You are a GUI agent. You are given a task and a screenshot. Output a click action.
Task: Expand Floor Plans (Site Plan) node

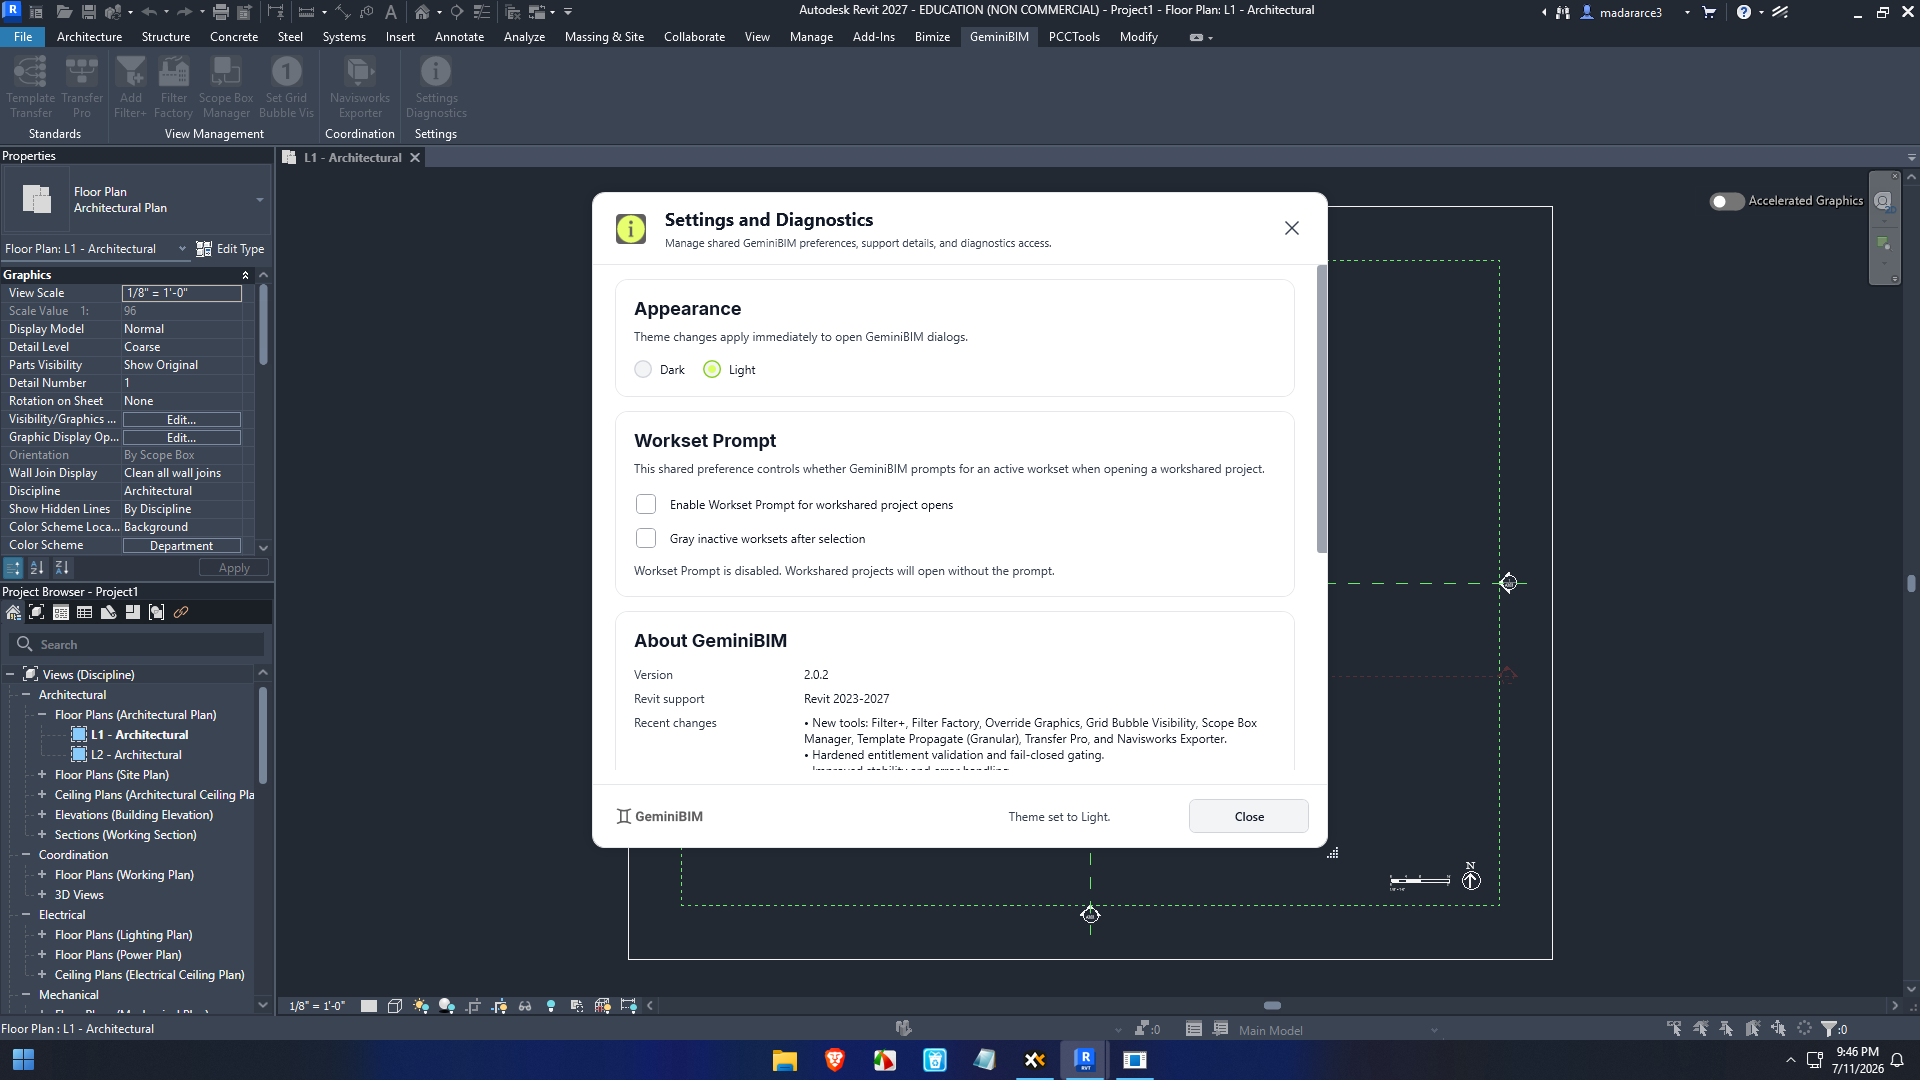42,775
